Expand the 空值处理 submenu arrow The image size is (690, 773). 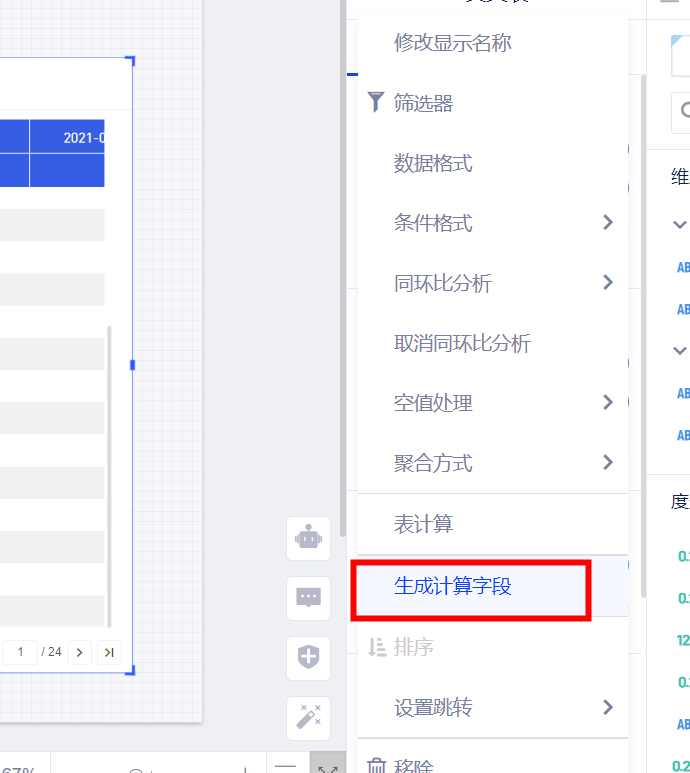tap(608, 402)
